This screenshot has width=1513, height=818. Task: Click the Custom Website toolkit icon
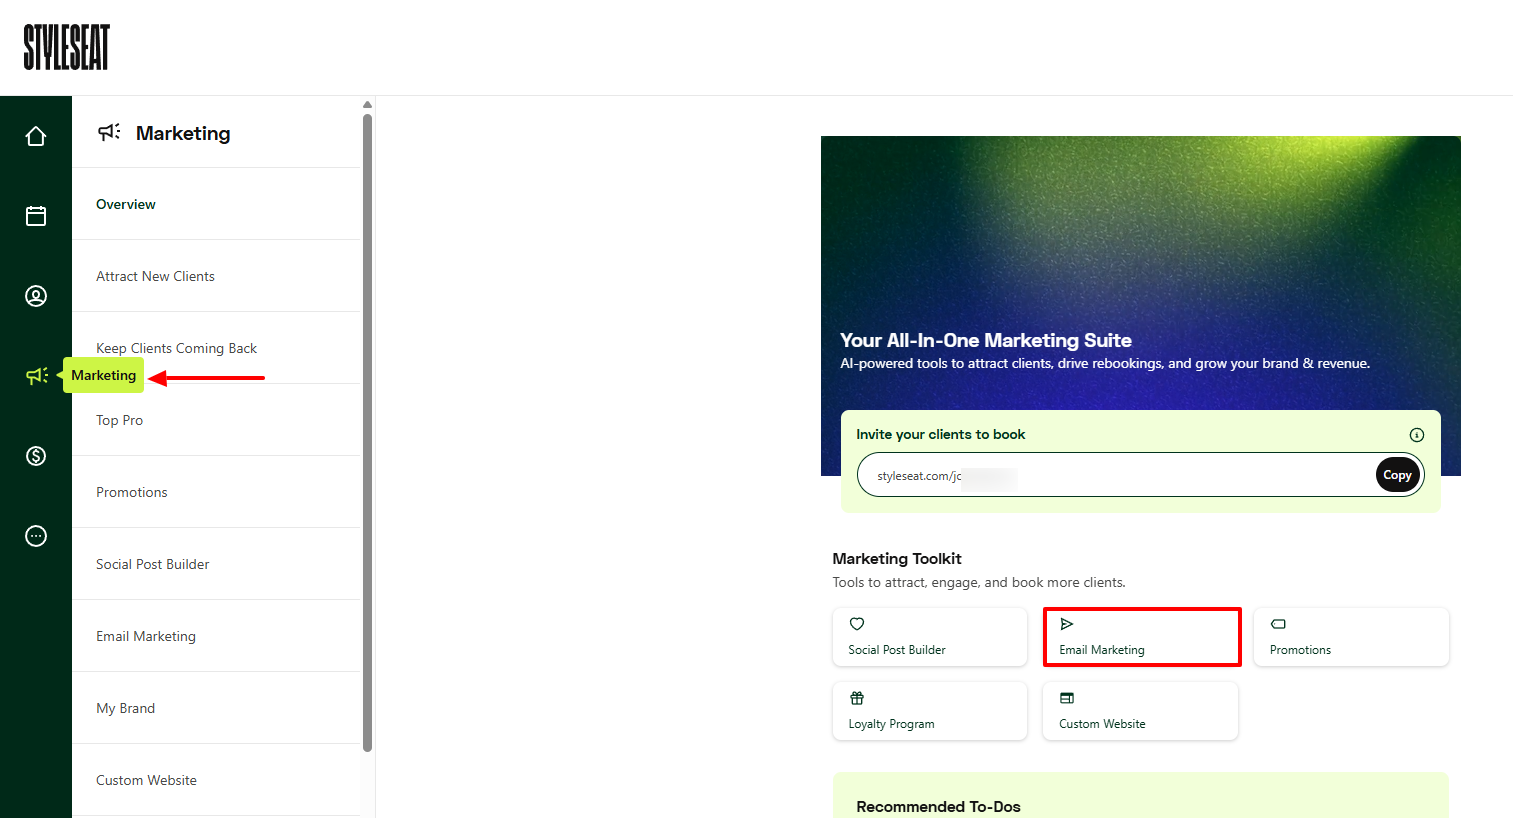pyautogui.click(x=1067, y=697)
